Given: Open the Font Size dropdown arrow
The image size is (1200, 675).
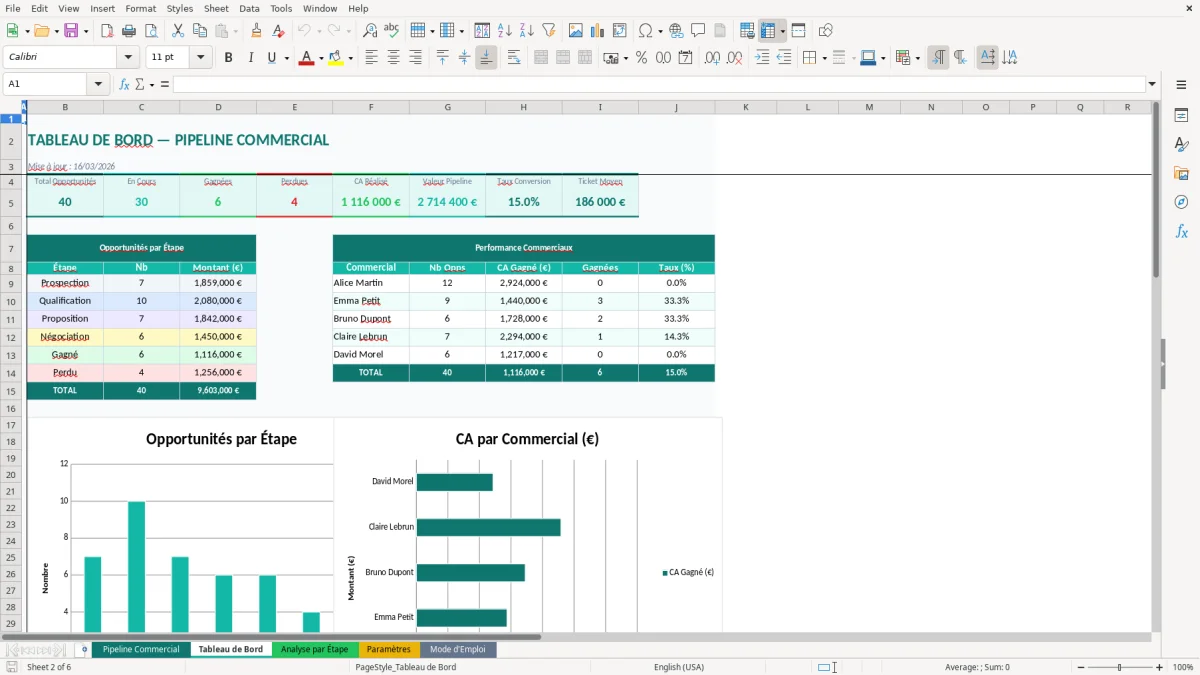Looking at the screenshot, I should coord(201,58).
